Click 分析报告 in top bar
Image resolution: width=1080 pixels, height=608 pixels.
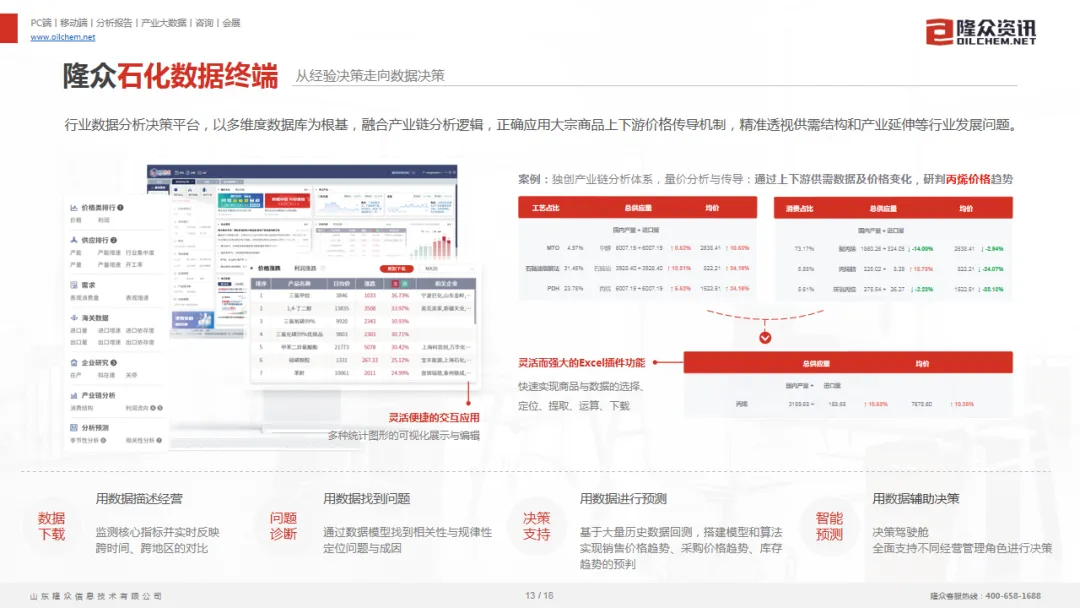tap(114, 23)
